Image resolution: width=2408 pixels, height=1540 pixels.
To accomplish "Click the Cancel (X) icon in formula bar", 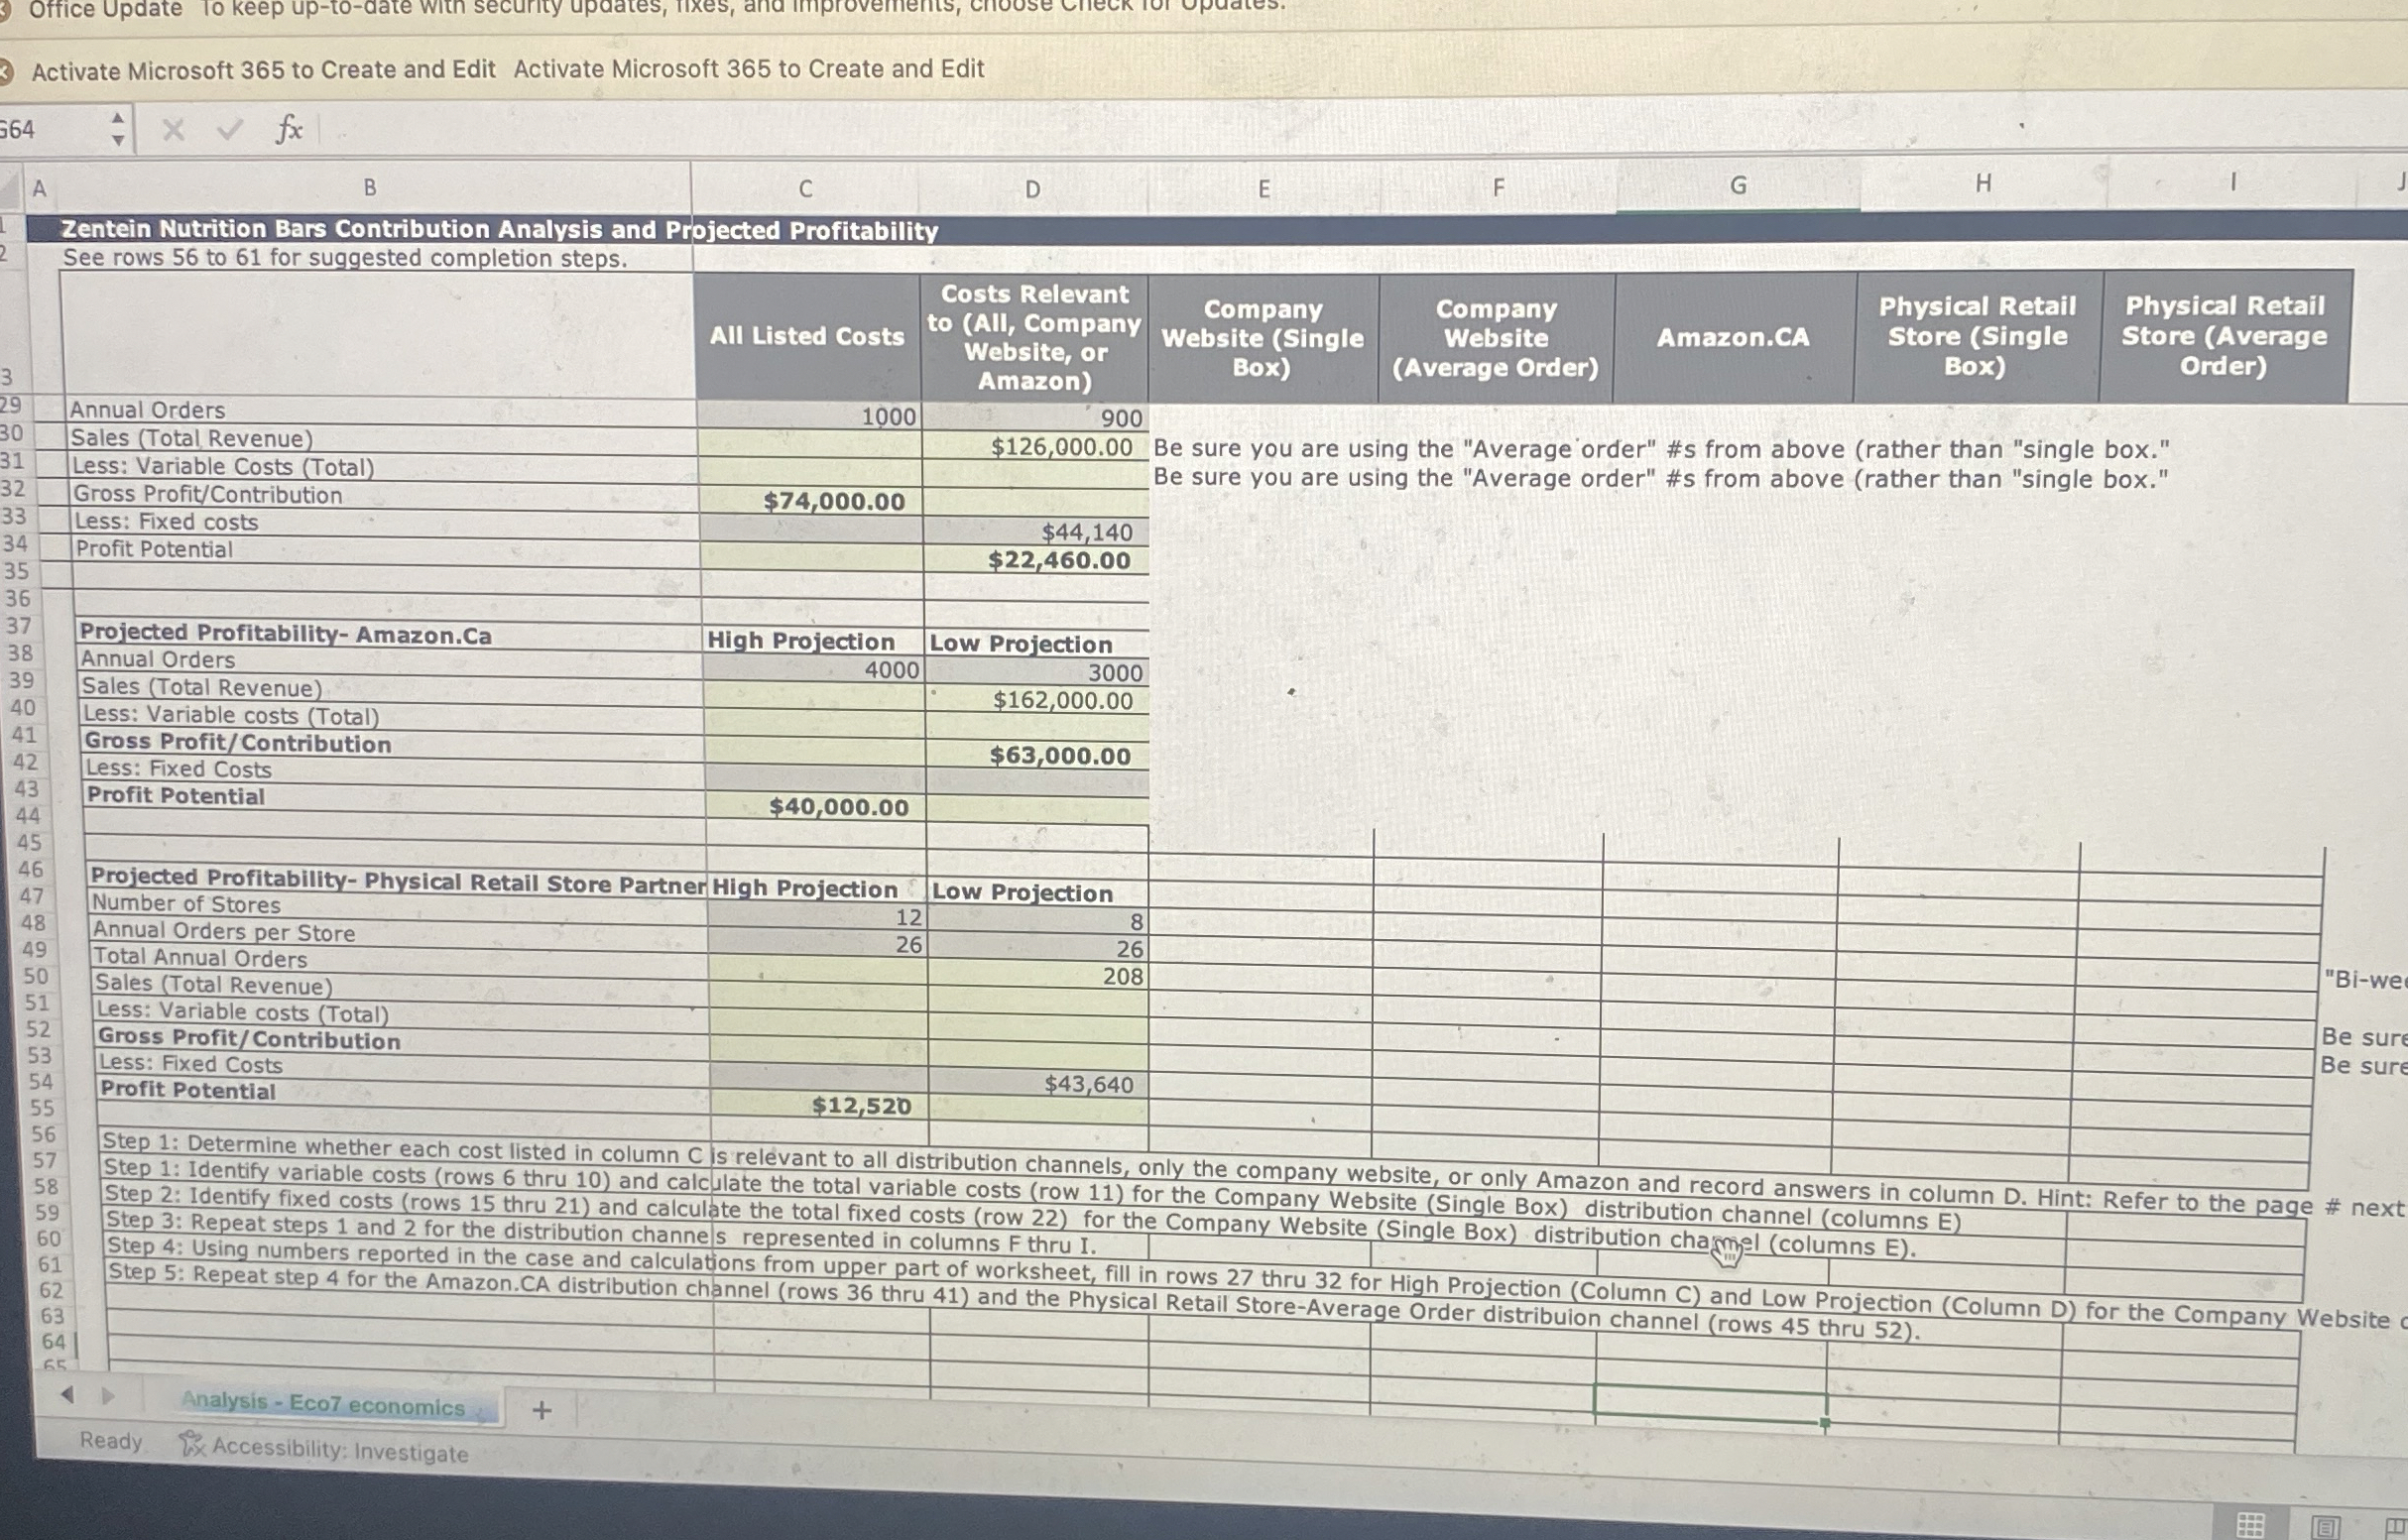I will tap(176, 129).
